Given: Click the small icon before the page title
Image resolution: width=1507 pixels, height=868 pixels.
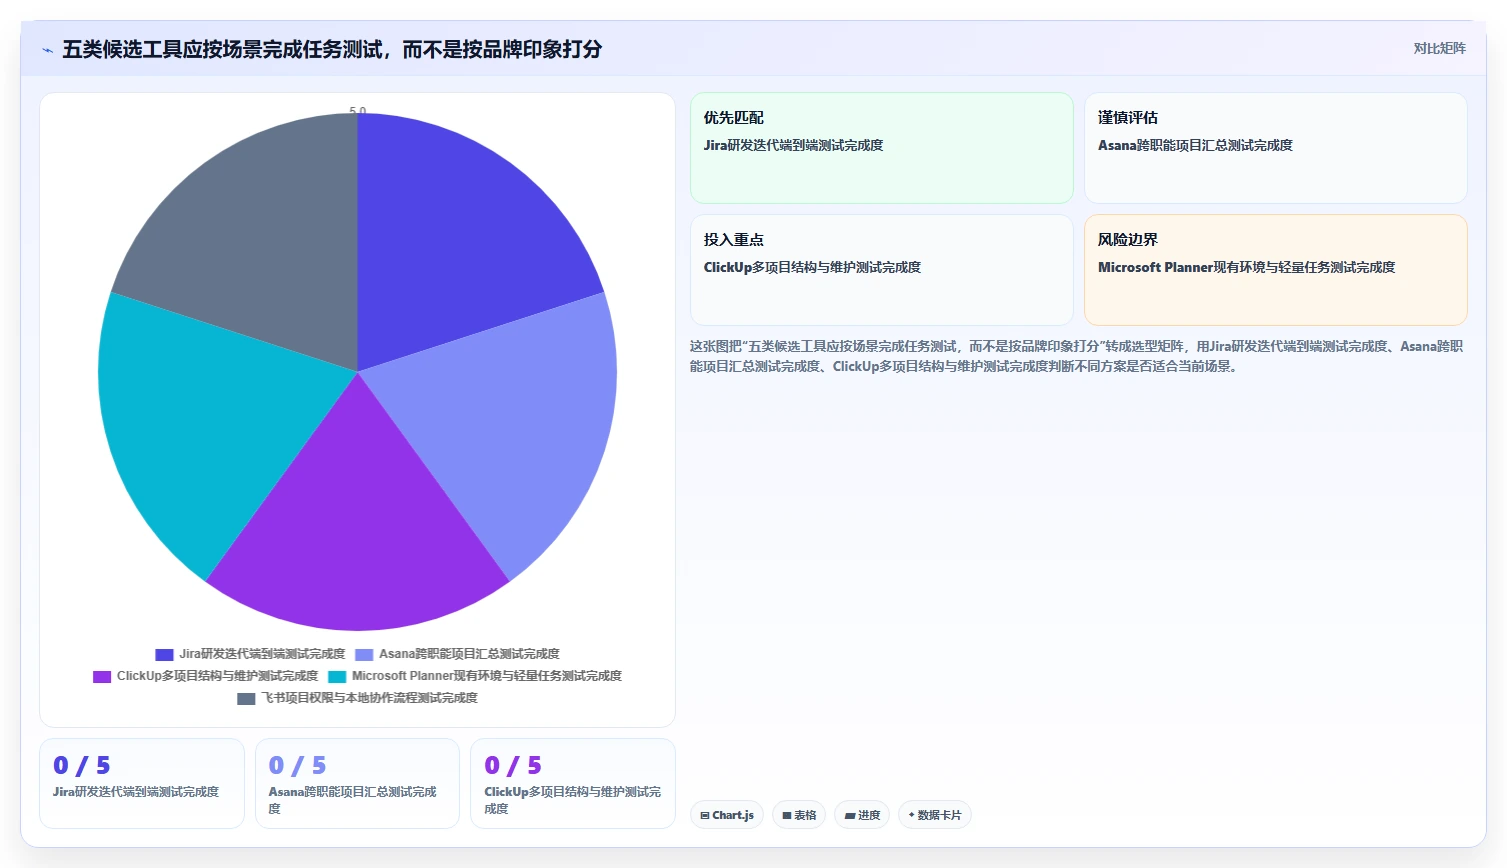Looking at the screenshot, I should click(x=47, y=50).
